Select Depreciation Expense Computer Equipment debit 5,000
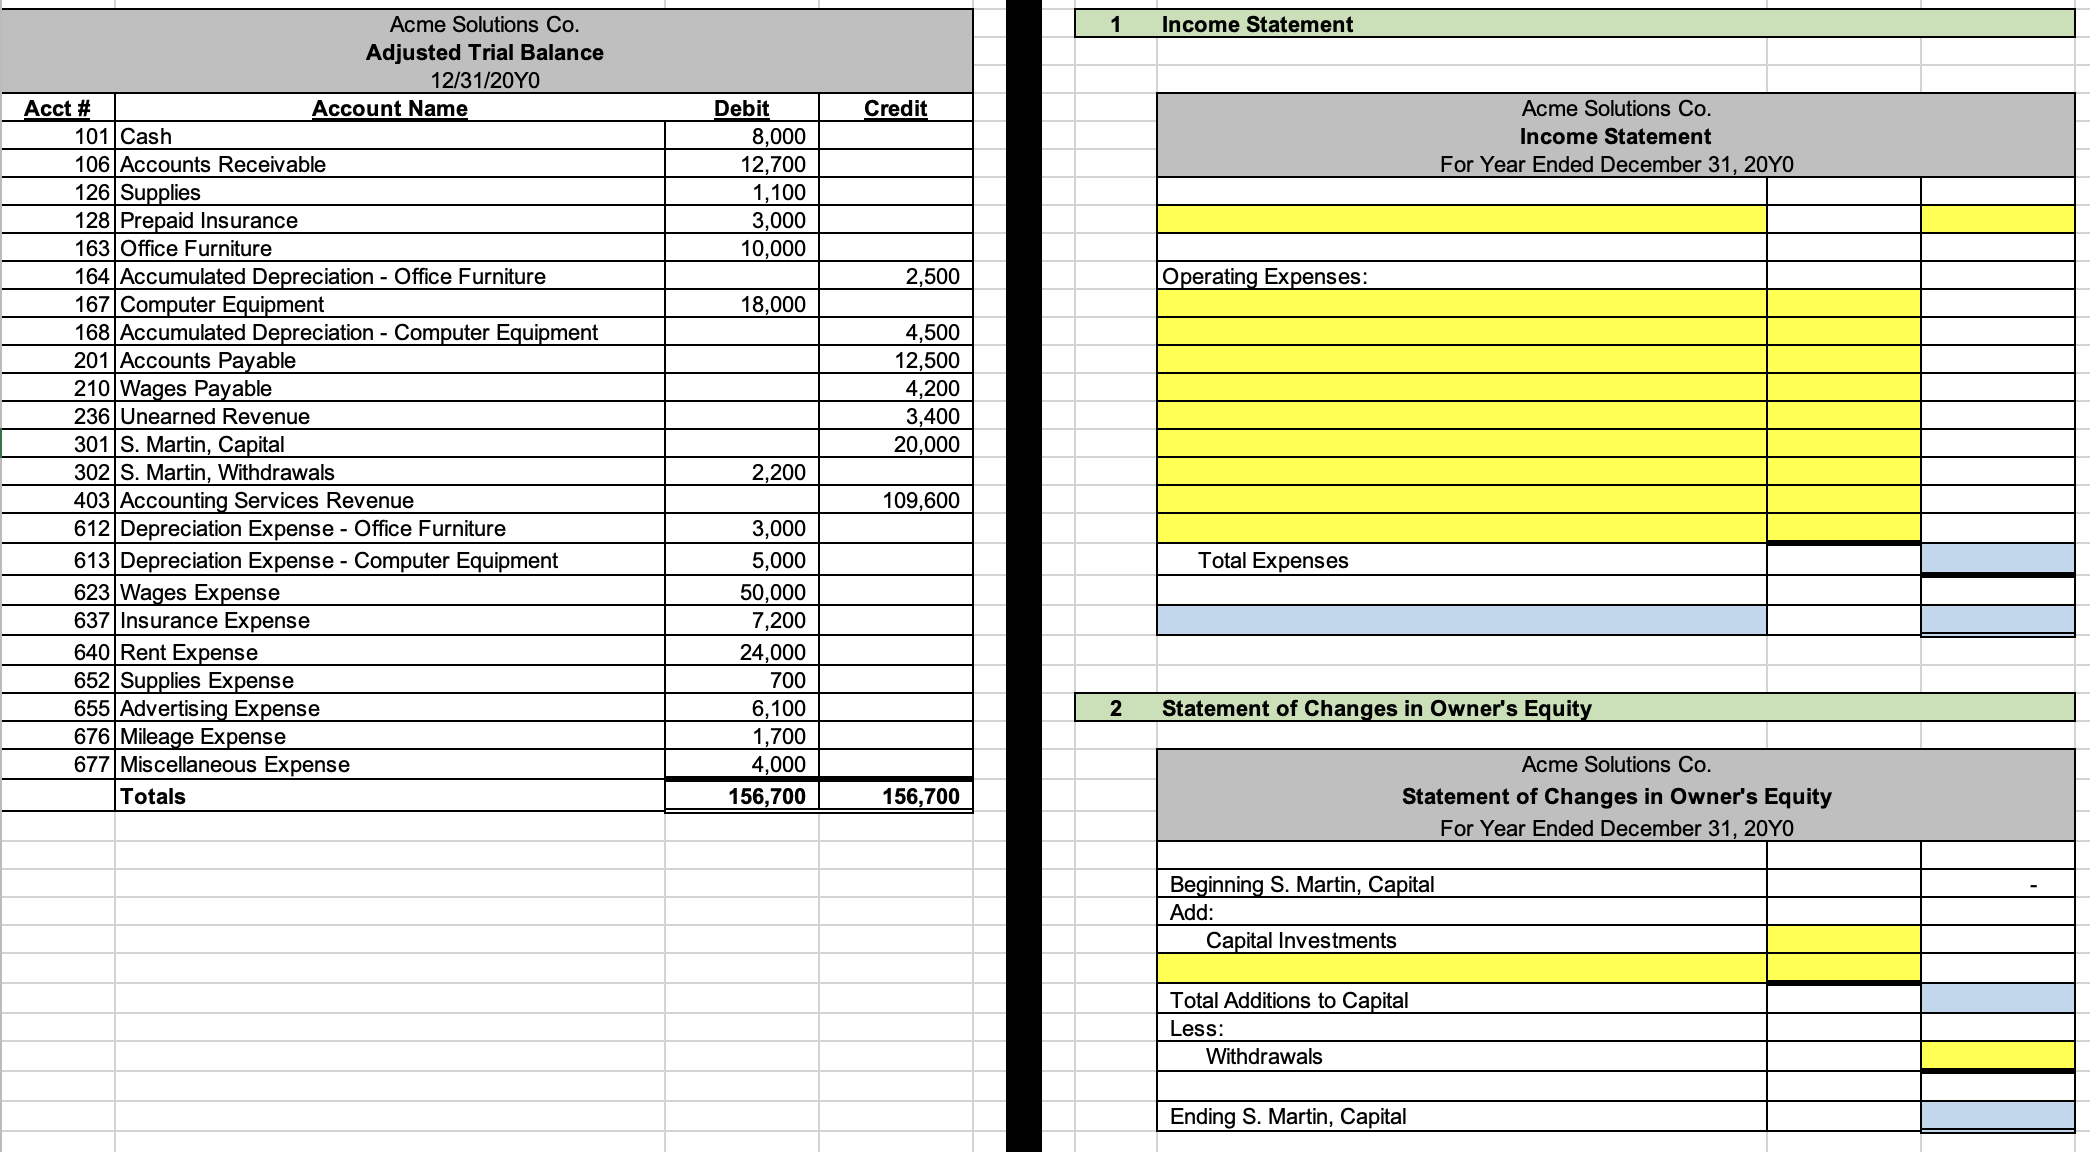2090x1152 pixels. coord(742,560)
